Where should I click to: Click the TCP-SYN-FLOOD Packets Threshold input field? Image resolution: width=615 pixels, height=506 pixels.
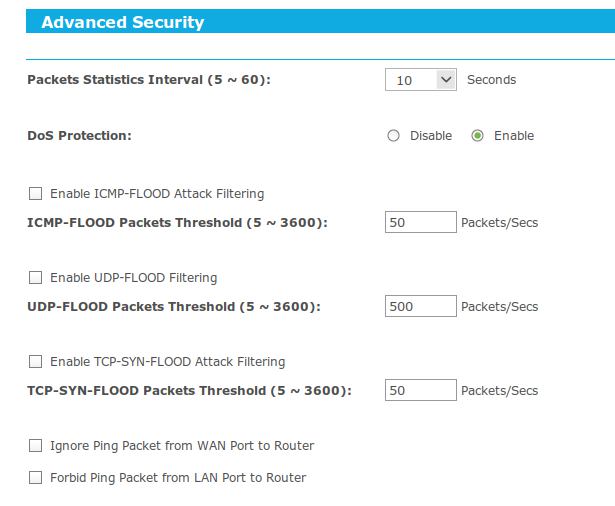420,391
